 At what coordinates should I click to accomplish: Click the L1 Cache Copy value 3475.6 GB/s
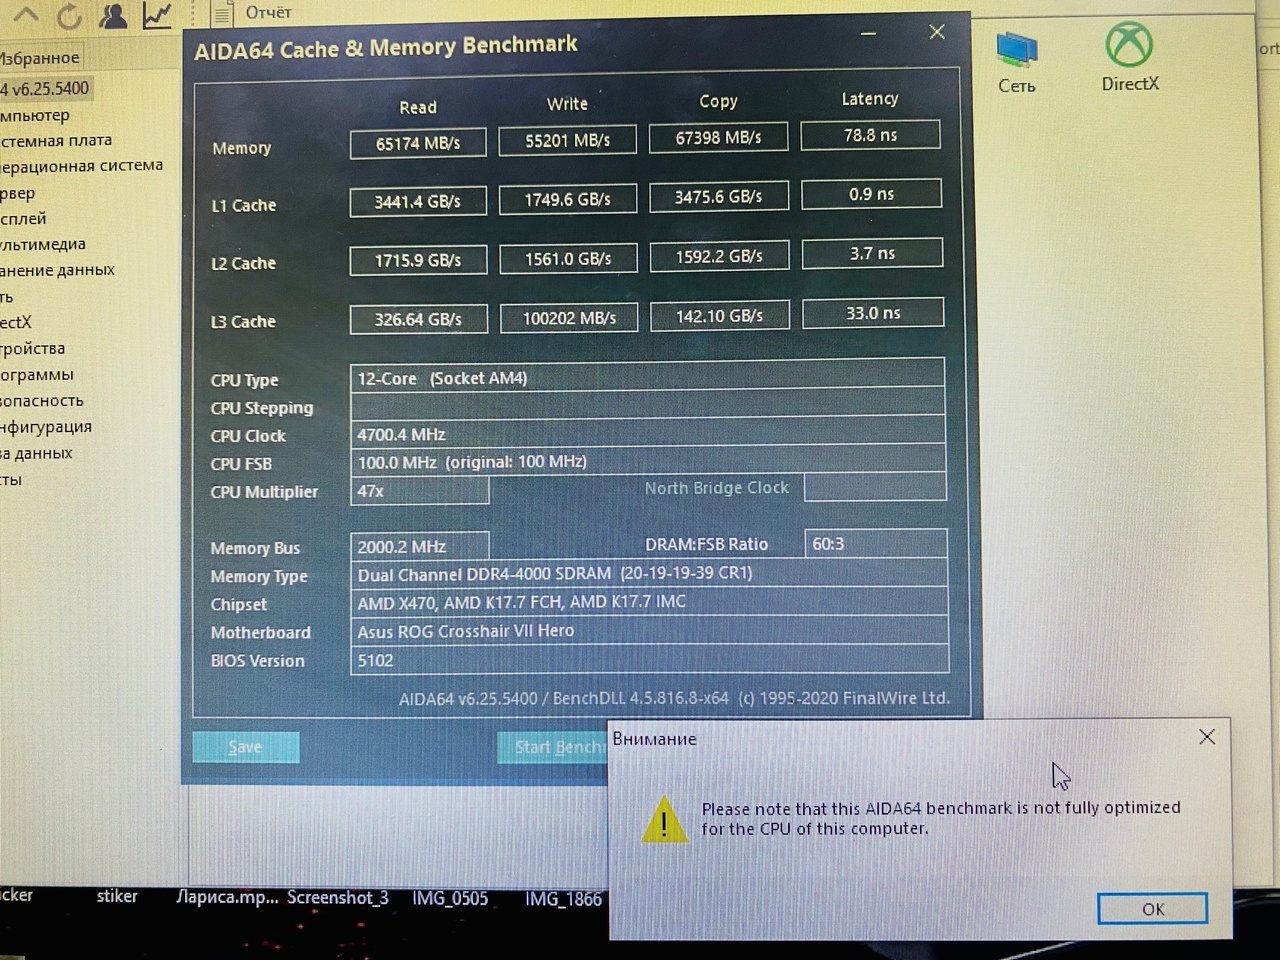tap(718, 196)
